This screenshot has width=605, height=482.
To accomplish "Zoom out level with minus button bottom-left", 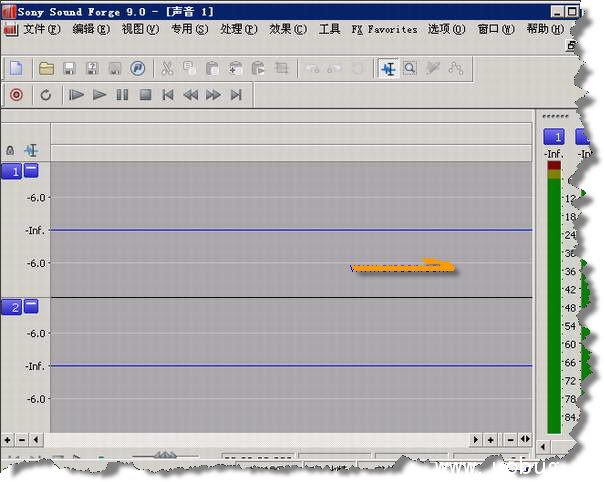I will coord(22,440).
